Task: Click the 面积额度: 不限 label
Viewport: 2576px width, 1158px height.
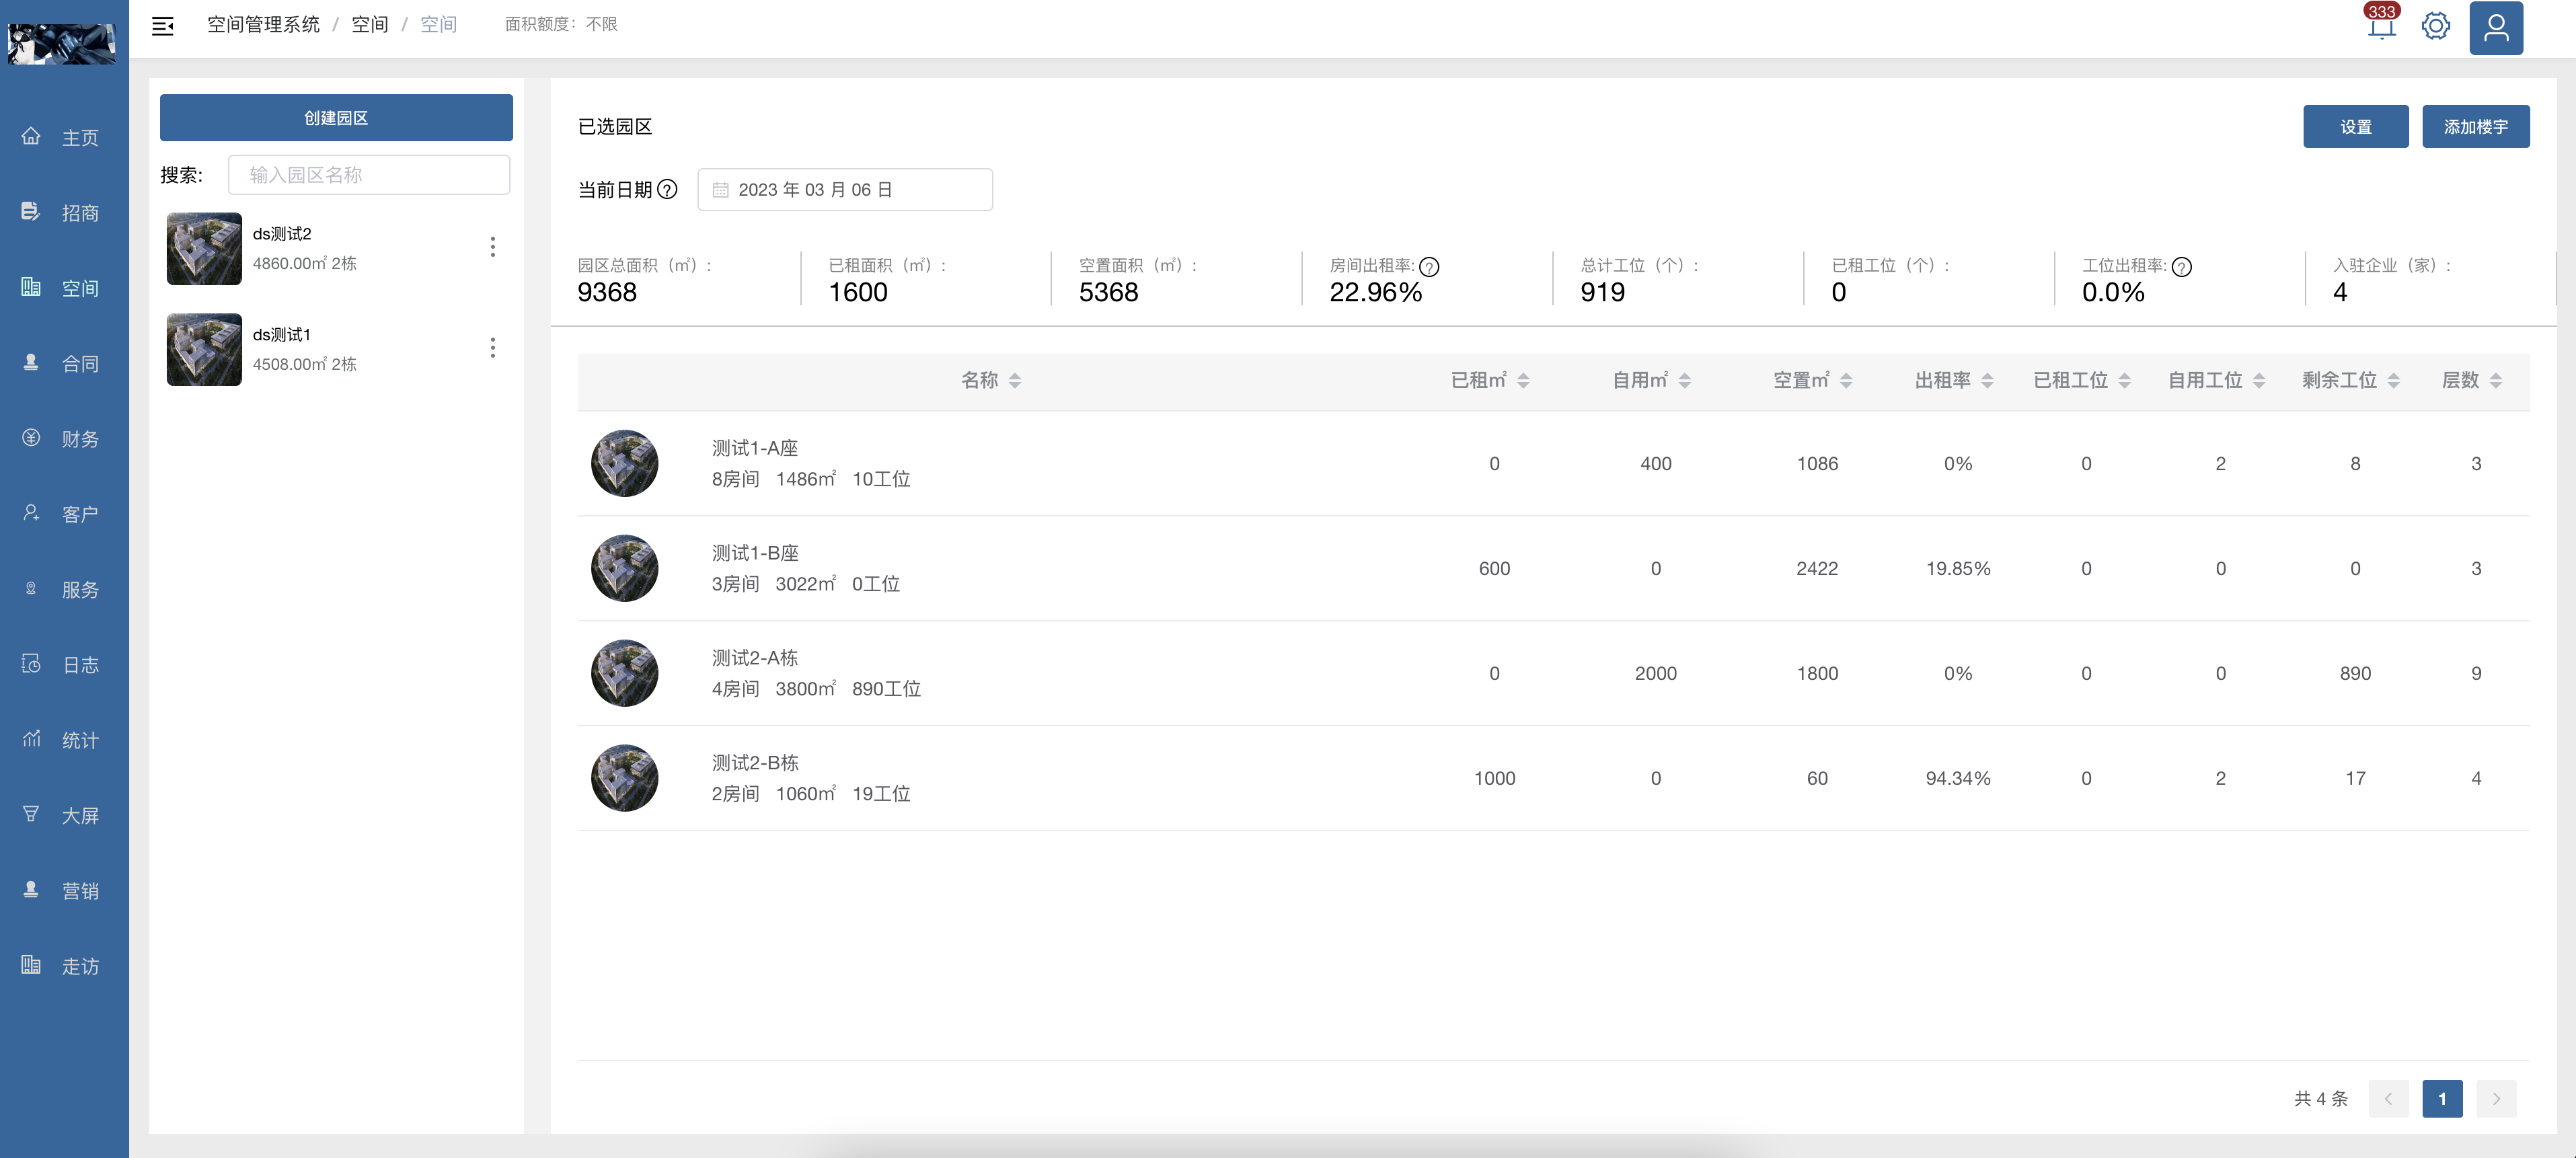Action: 561,24
